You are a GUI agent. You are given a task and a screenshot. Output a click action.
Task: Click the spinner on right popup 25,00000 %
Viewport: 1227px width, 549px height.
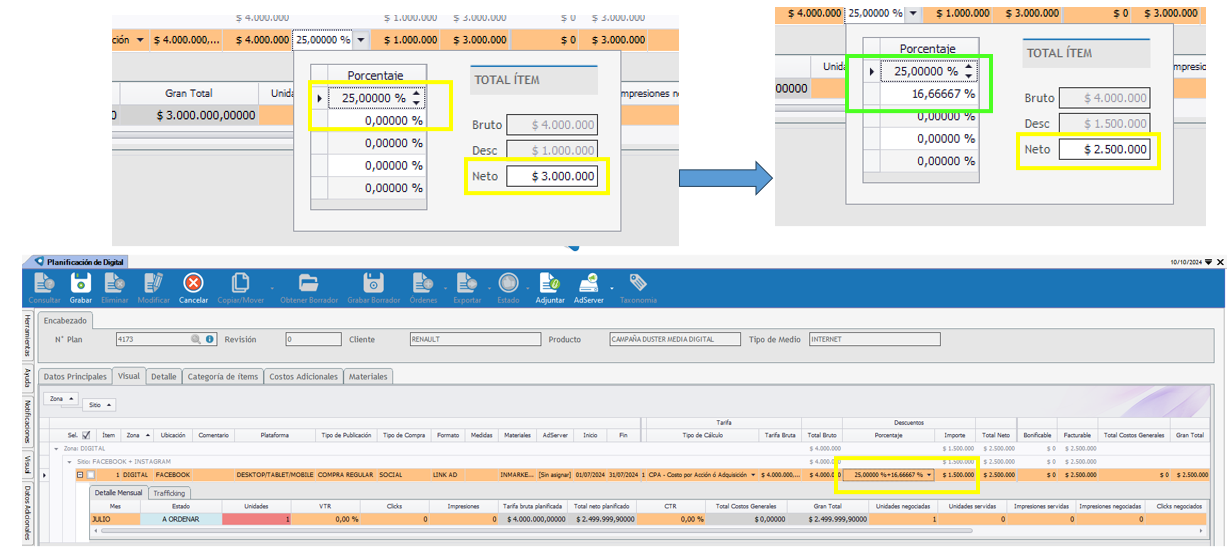tap(968, 71)
